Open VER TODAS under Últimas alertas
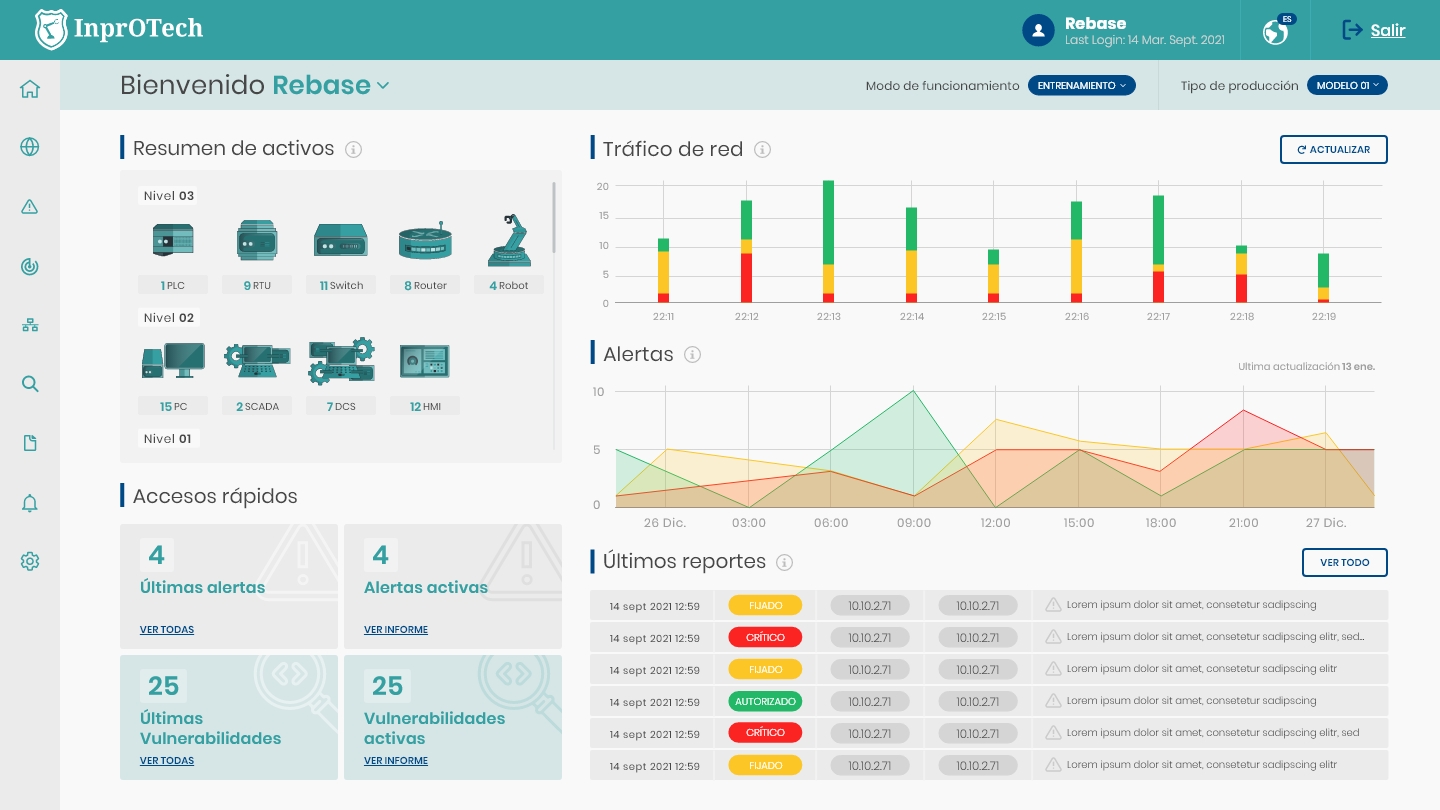This screenshot has width=1440, height=810. click(167, 630)
